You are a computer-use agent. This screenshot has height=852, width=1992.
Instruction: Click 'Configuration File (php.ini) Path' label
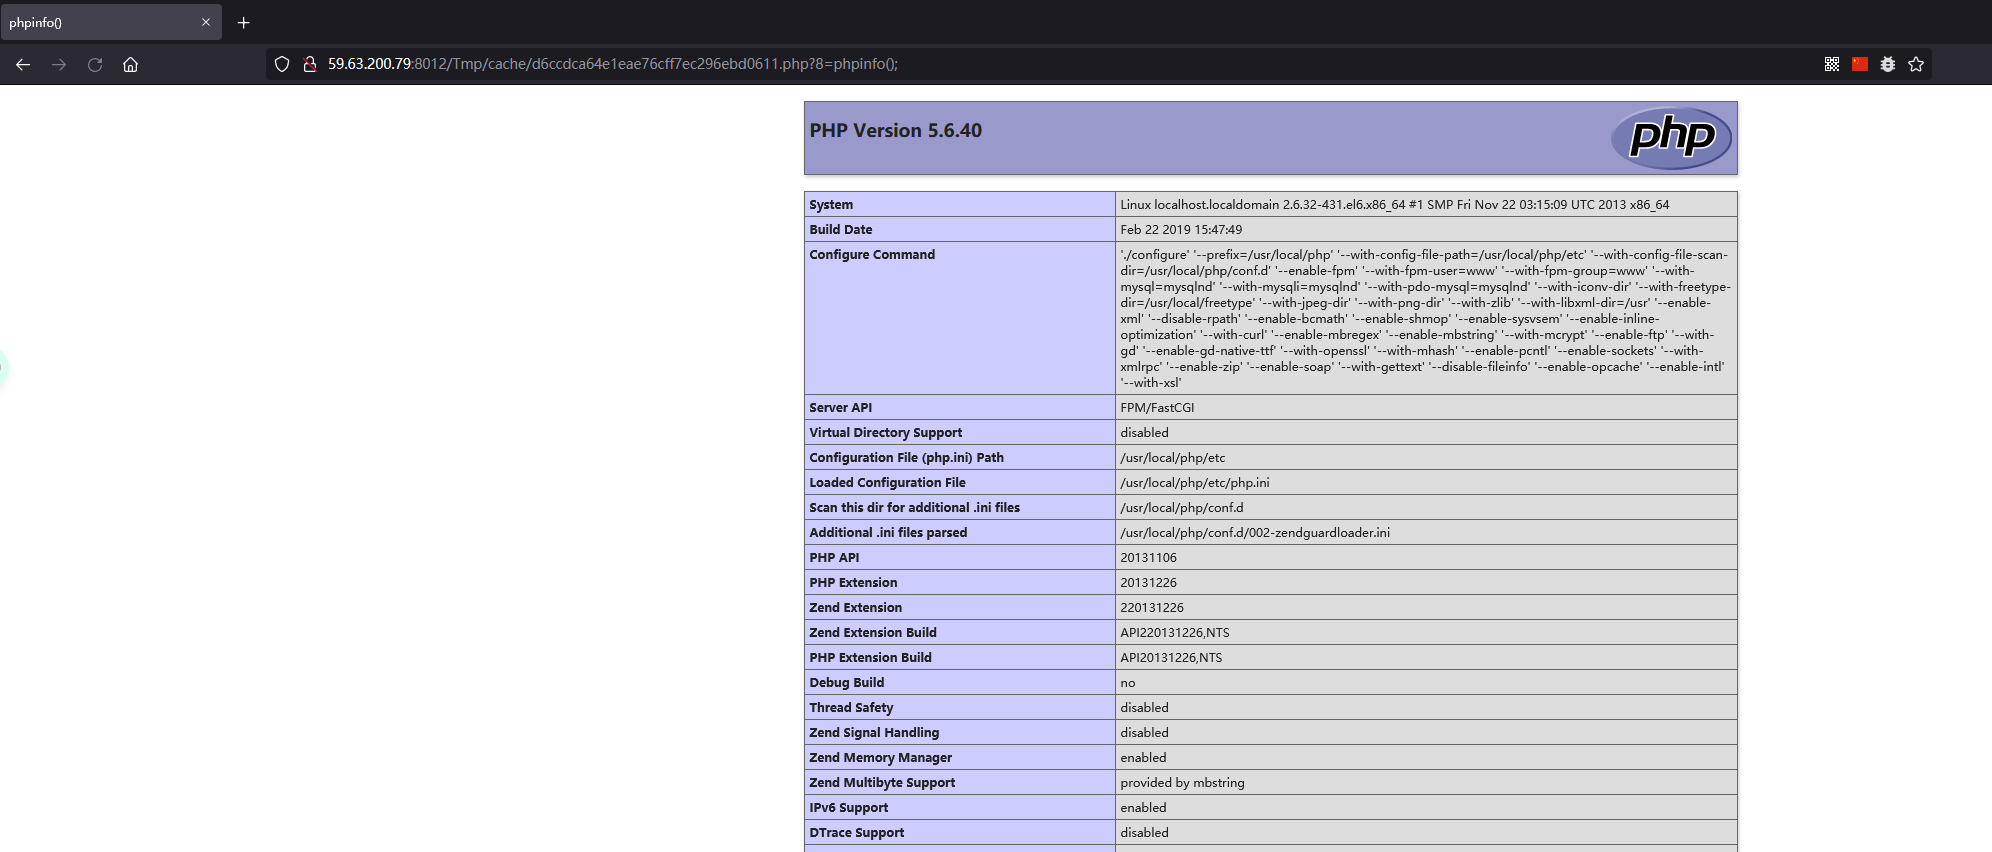pos(907,458)
